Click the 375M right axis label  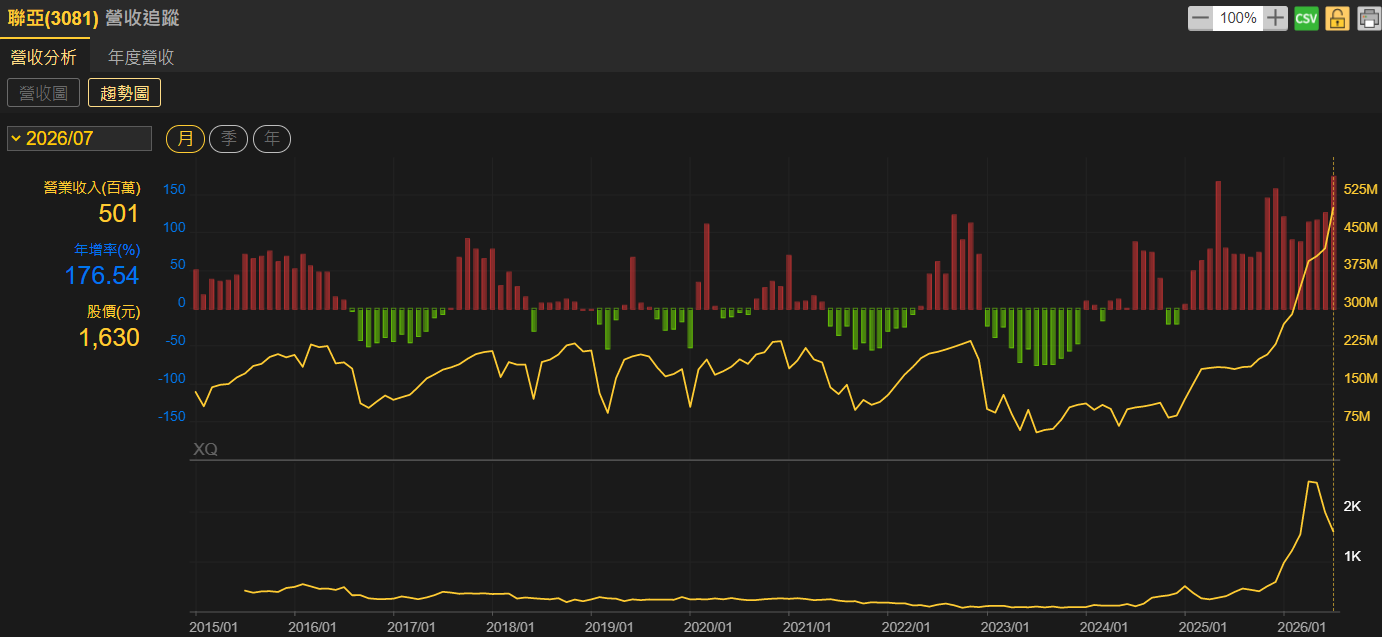click(1361, 265)
